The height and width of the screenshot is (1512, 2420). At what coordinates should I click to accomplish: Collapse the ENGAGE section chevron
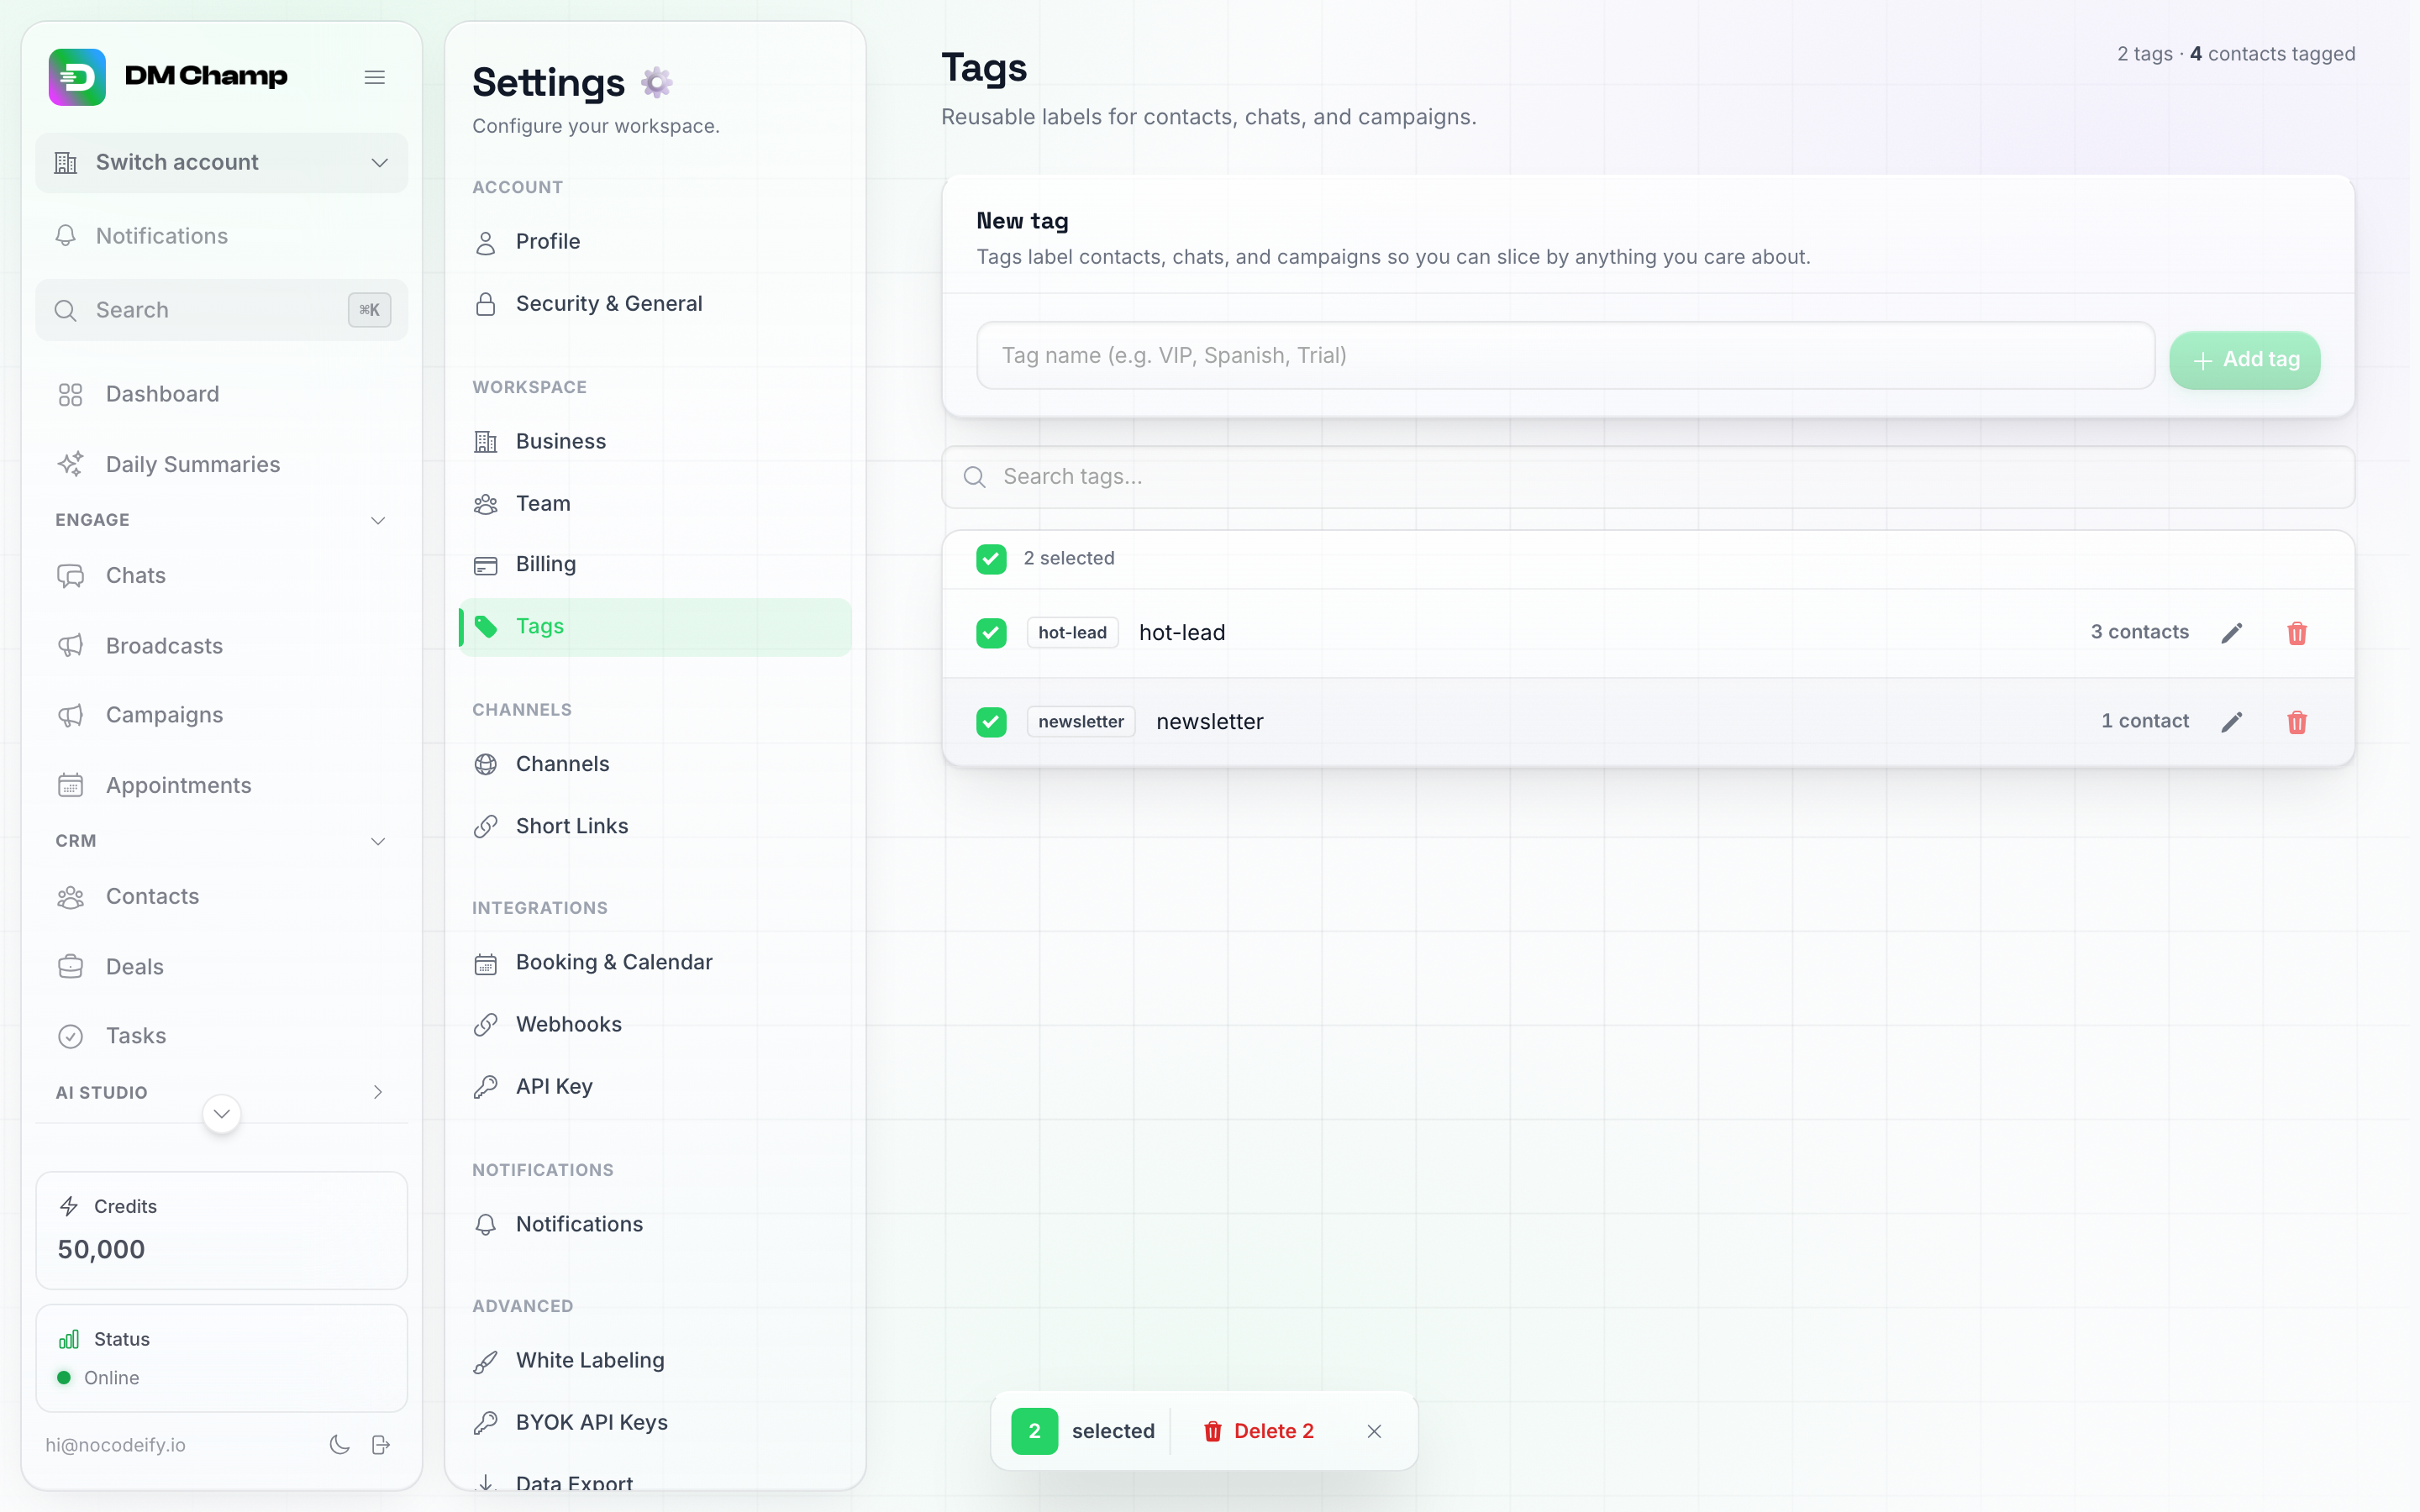[x=378, y=520]
